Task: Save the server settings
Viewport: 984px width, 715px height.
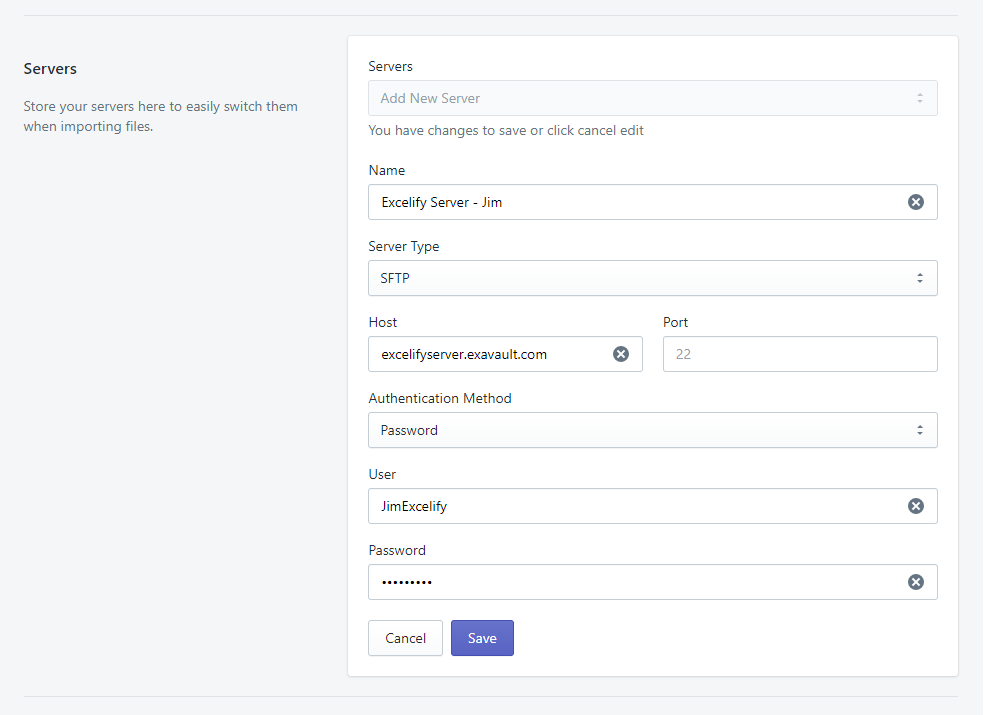Action: point(482,638)
